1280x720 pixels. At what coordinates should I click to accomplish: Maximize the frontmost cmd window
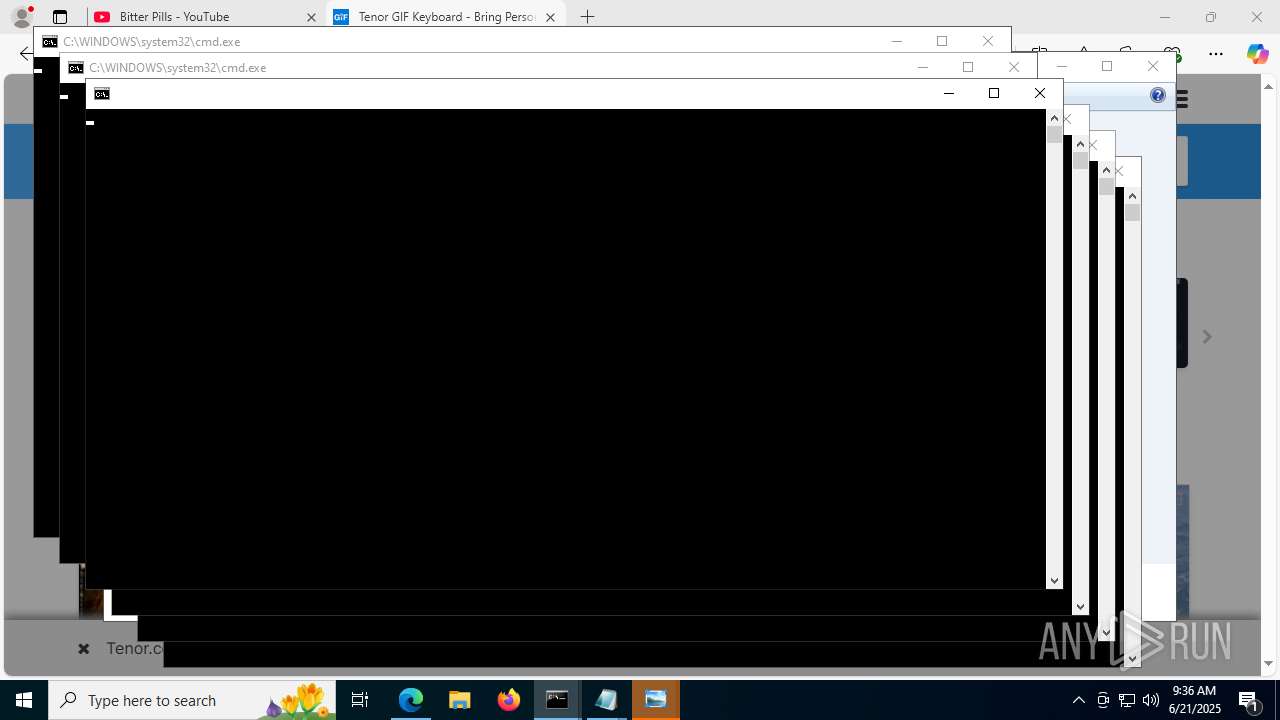(x=994, y=93)
